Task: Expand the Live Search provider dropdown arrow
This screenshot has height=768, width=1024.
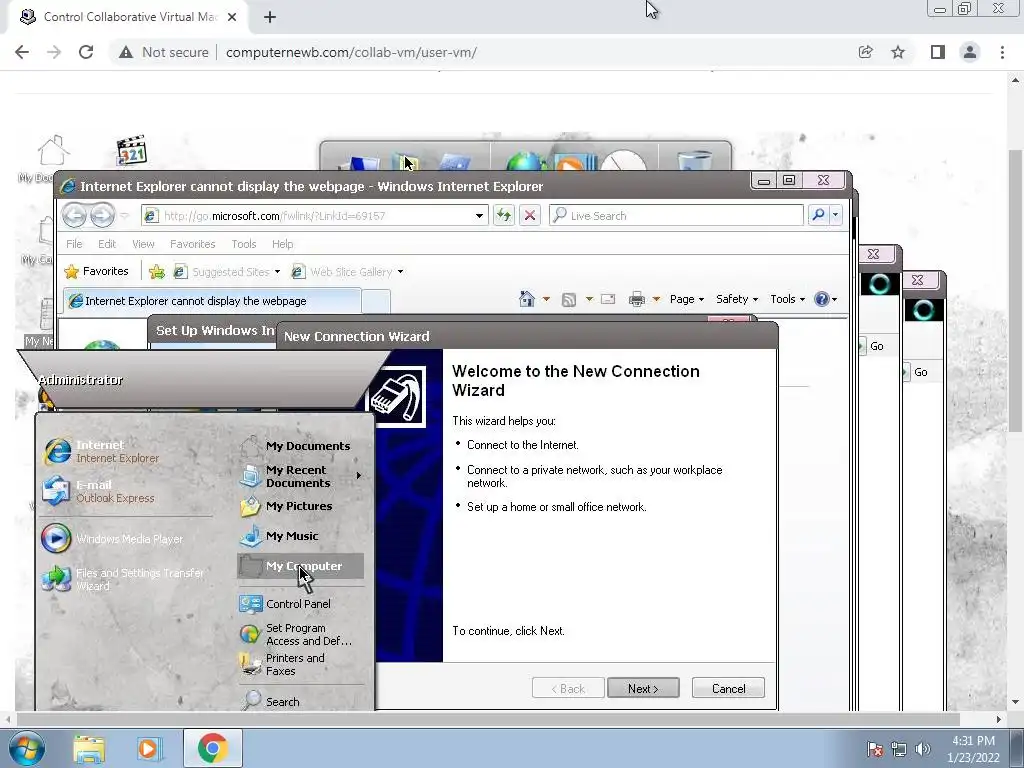Action: pyautogui.click(x=835, y=215)
